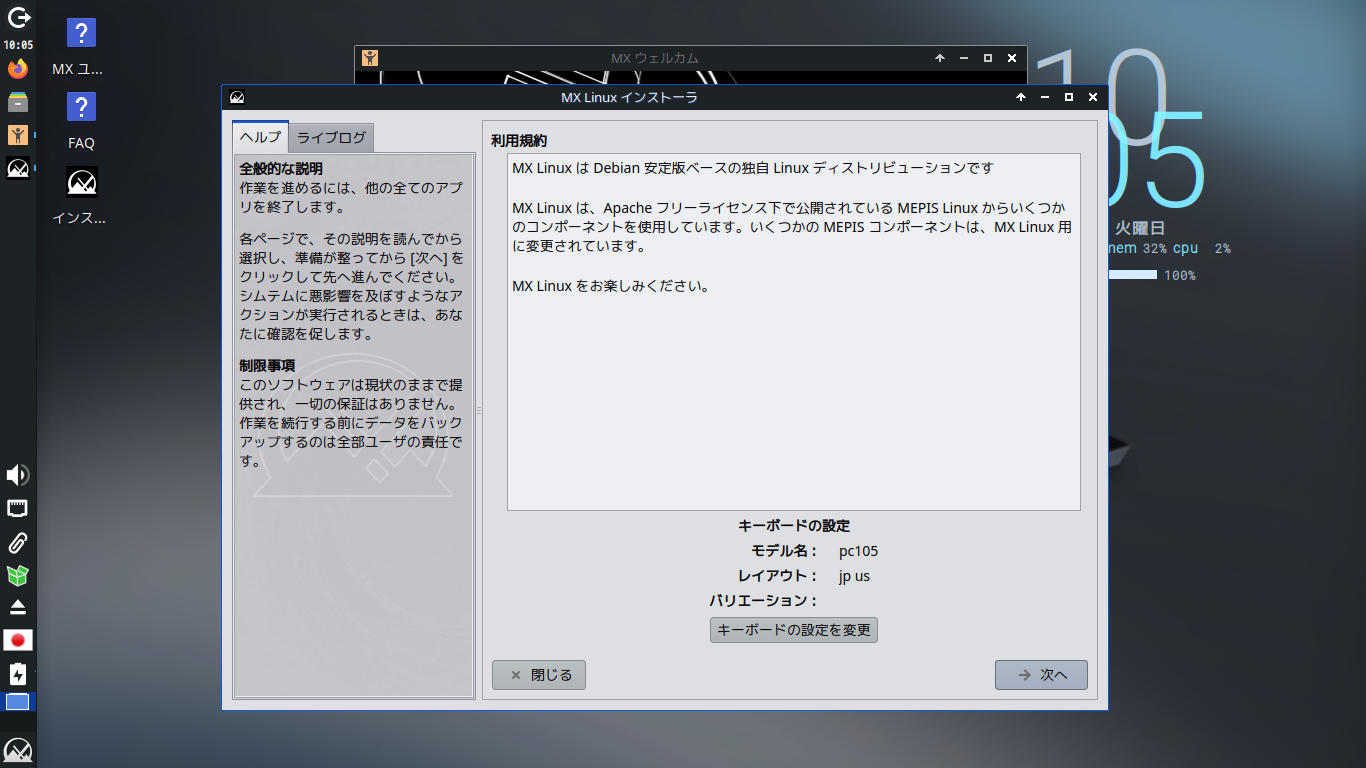The height and width of the screenshot is (768, 1366).
Task: Close the MX Linux インストーラ window
Action: [1093, 97]
